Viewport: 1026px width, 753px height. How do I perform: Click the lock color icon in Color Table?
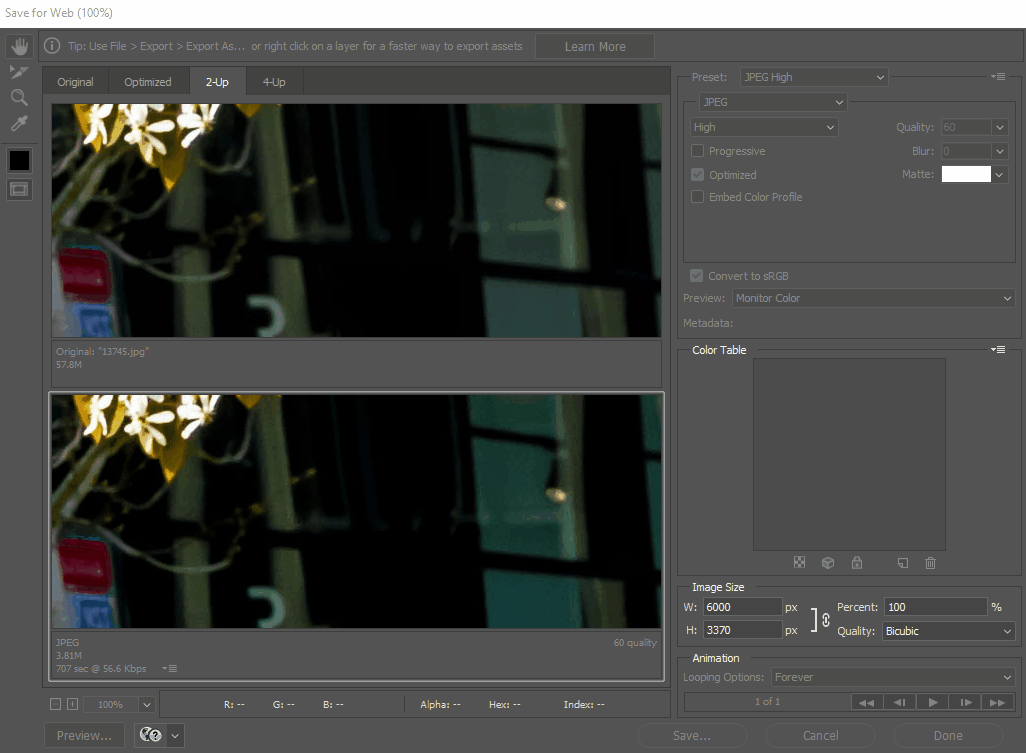point(856,563)
